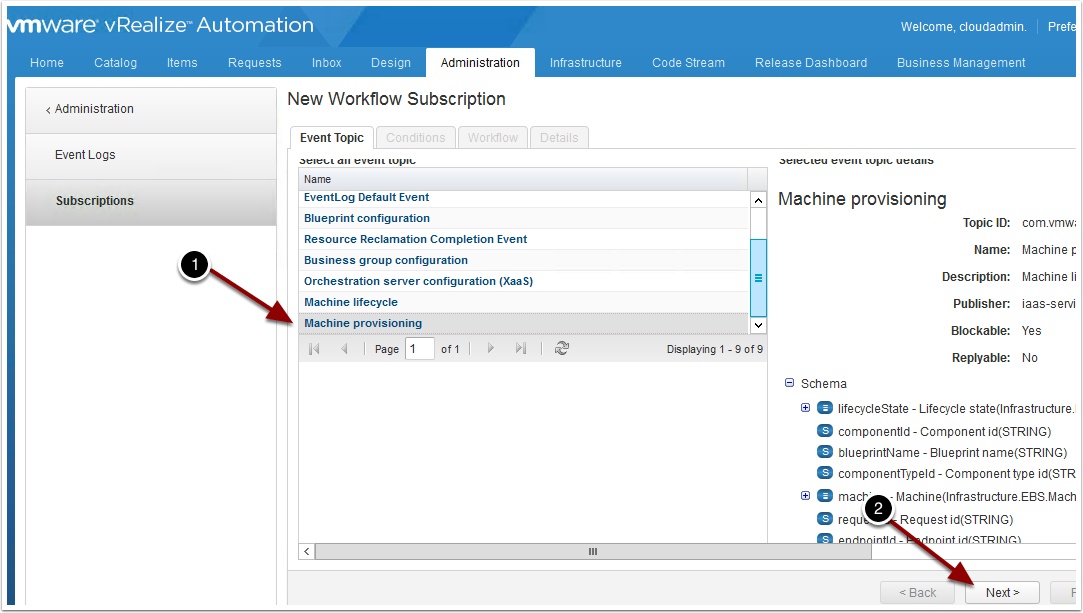Click the blueprintName - Blueprint name(STRING) row

pos(952,453)
